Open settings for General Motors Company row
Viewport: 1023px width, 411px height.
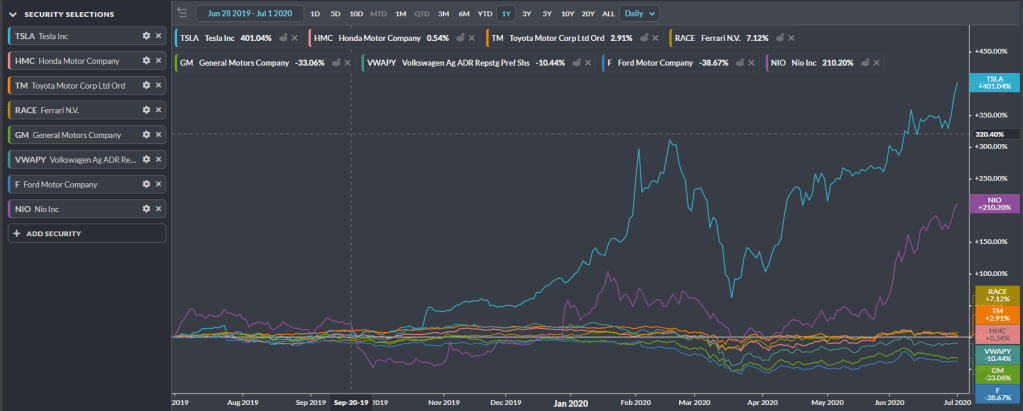point(146,134)
